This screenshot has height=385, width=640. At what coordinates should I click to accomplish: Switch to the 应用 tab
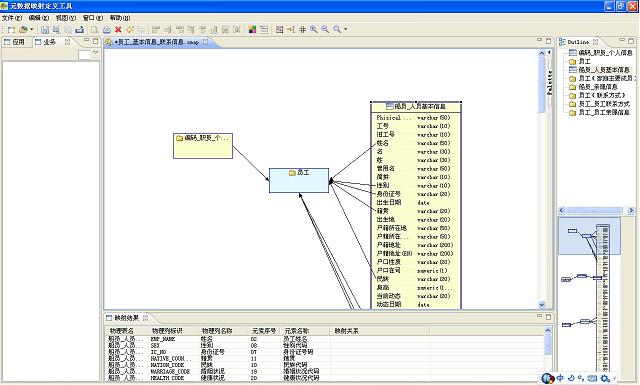coord(15,42)
